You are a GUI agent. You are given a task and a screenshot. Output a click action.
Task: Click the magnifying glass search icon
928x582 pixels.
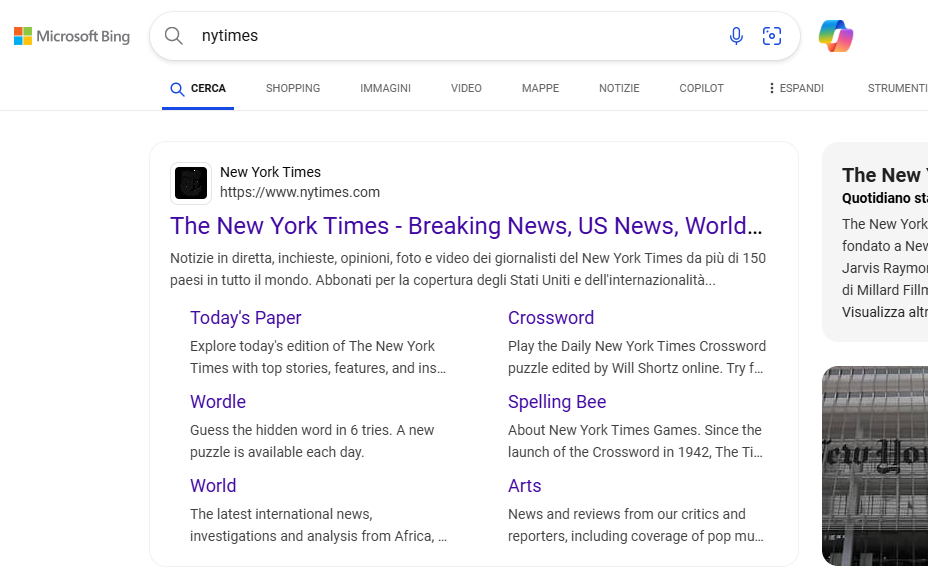click(173, 36)
